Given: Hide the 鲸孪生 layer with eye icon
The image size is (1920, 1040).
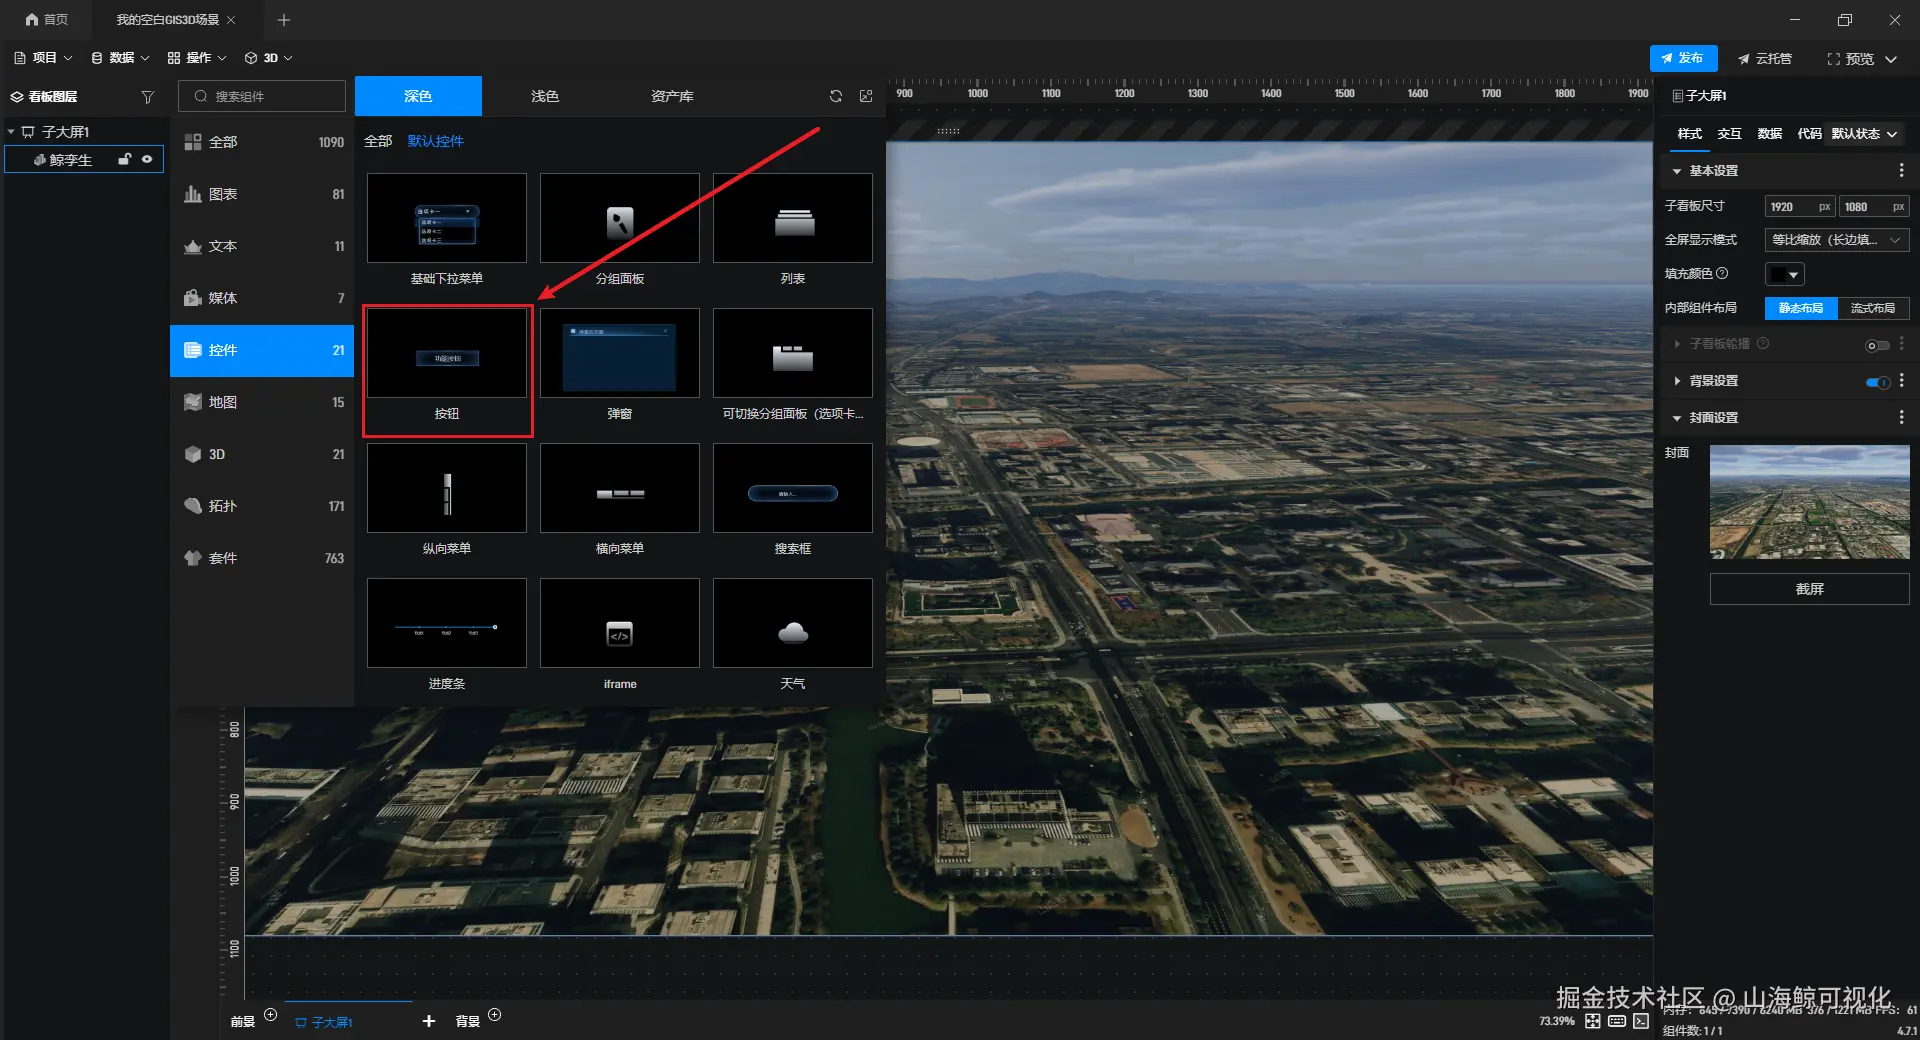Looking at the screenshot, I should coord(147,159).
